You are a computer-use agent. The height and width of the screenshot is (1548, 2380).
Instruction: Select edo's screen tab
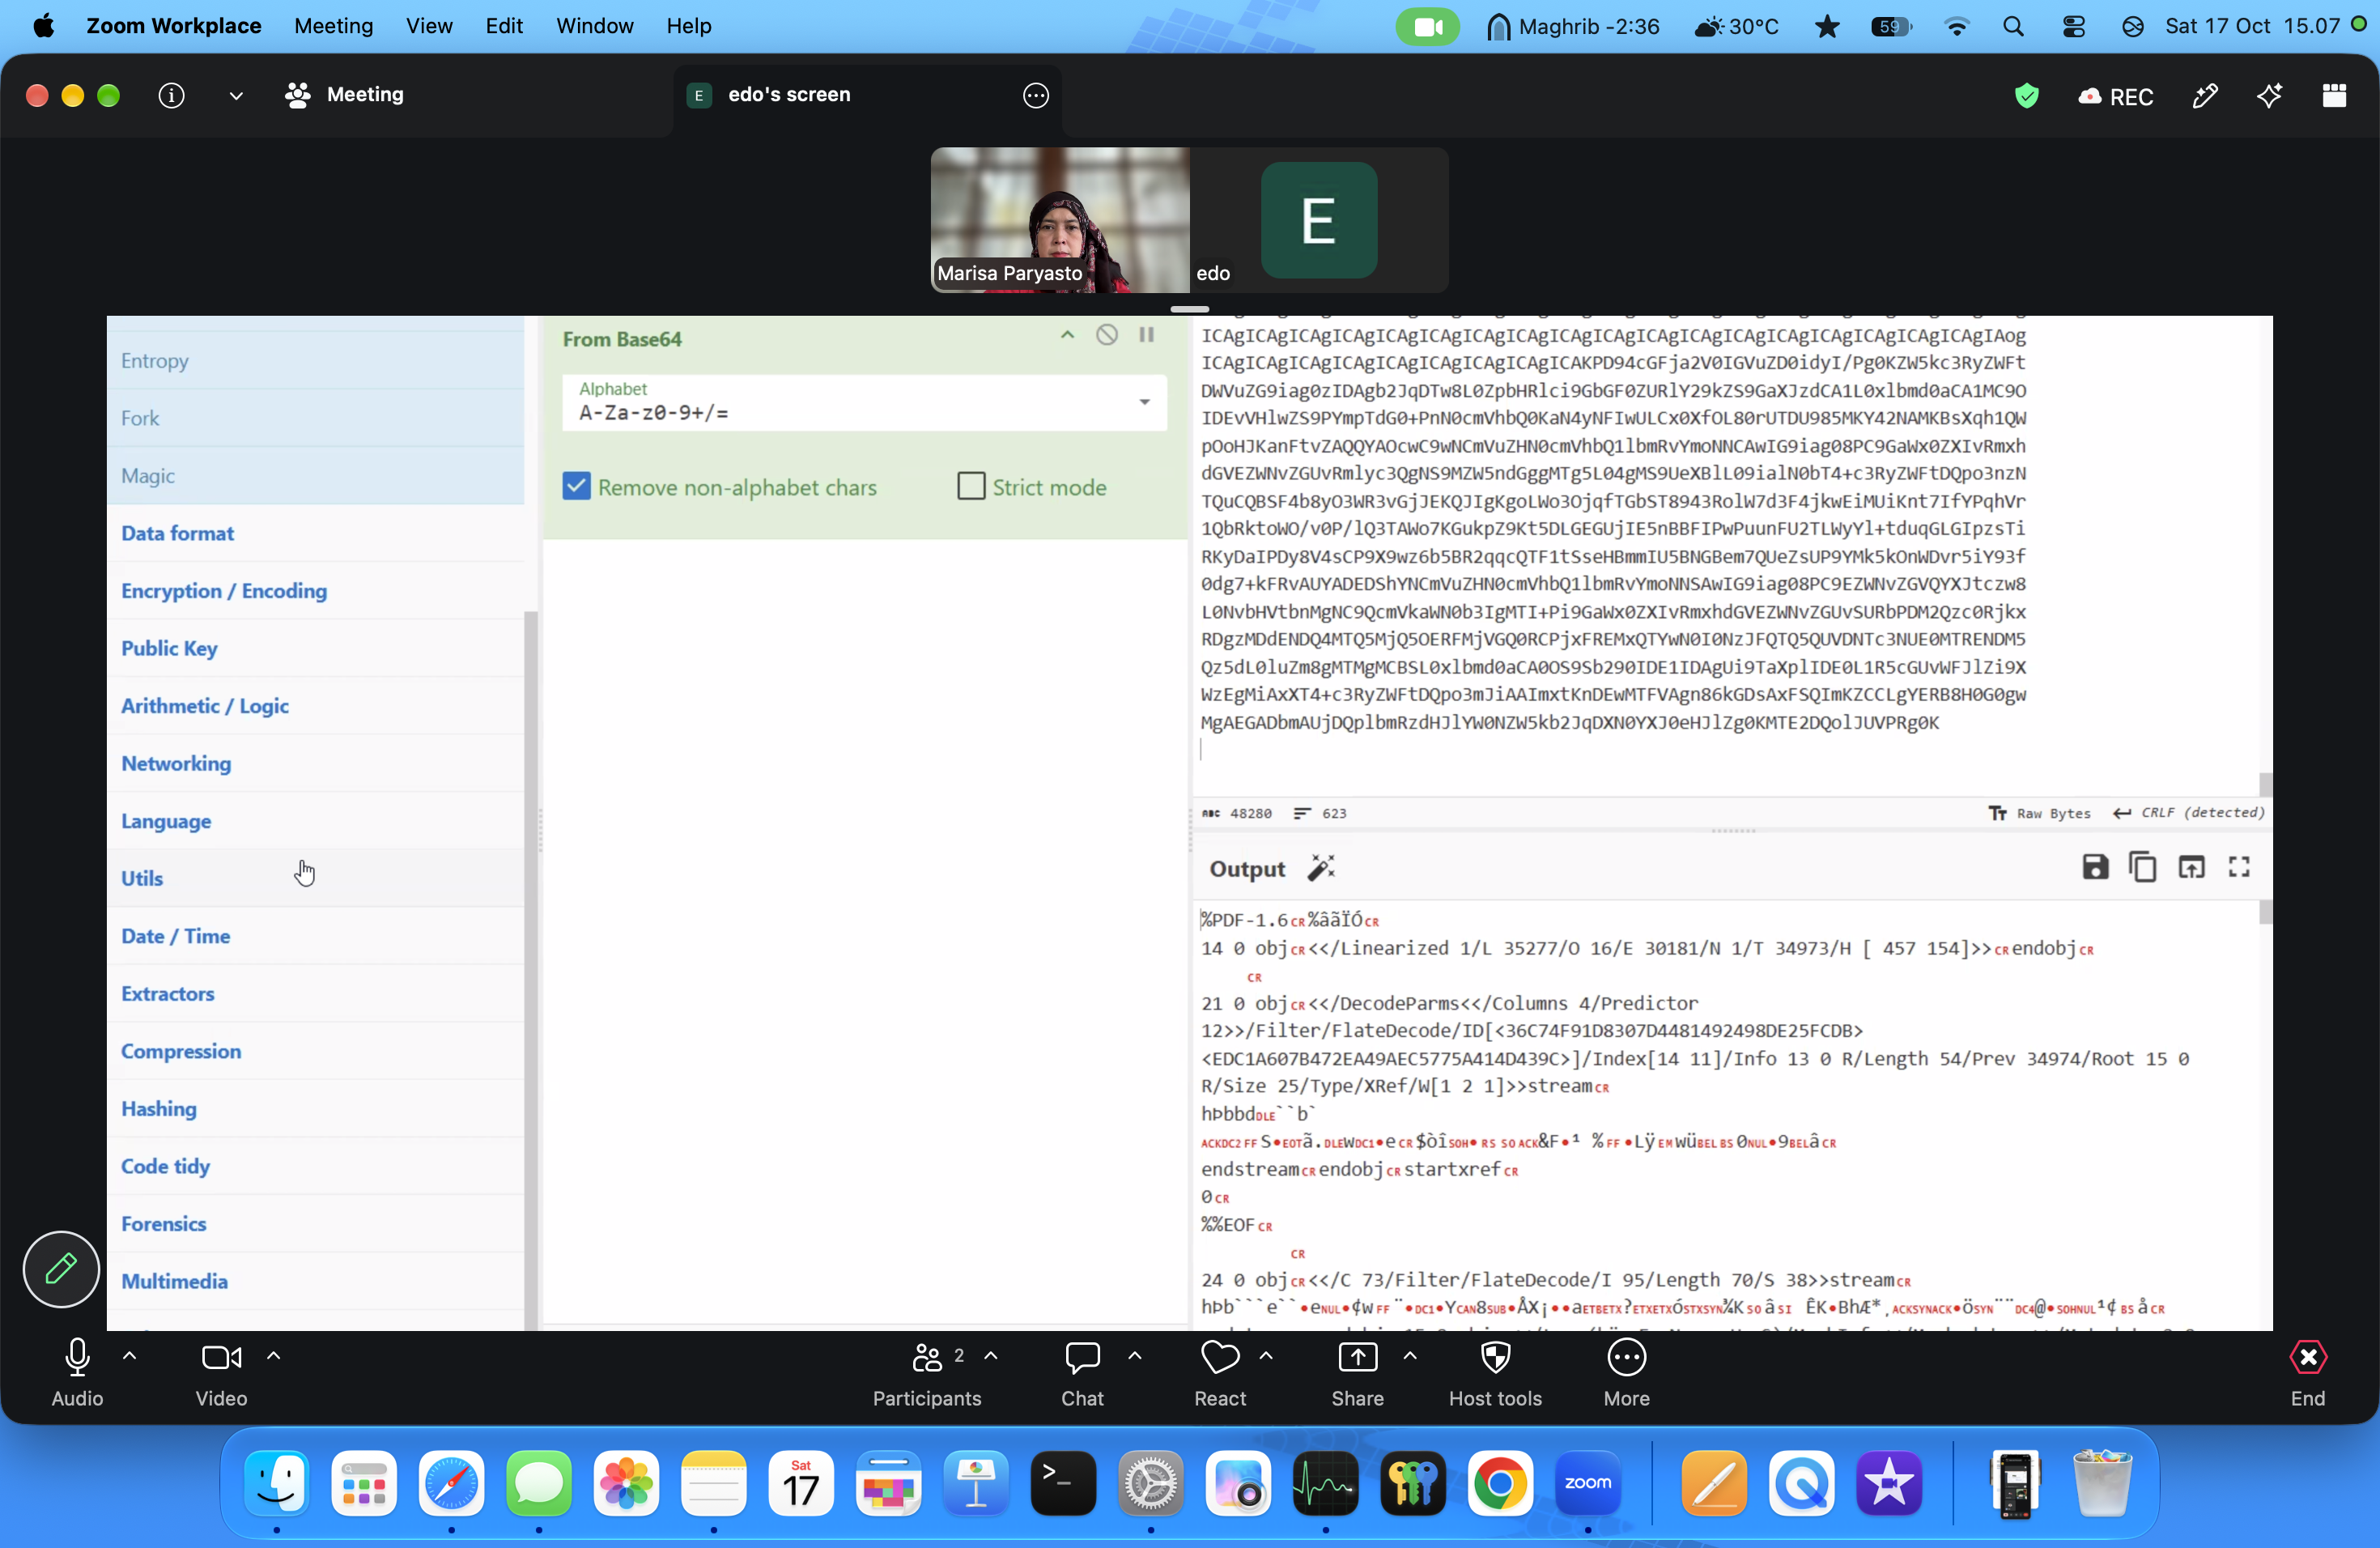click(x=868, y=95)
